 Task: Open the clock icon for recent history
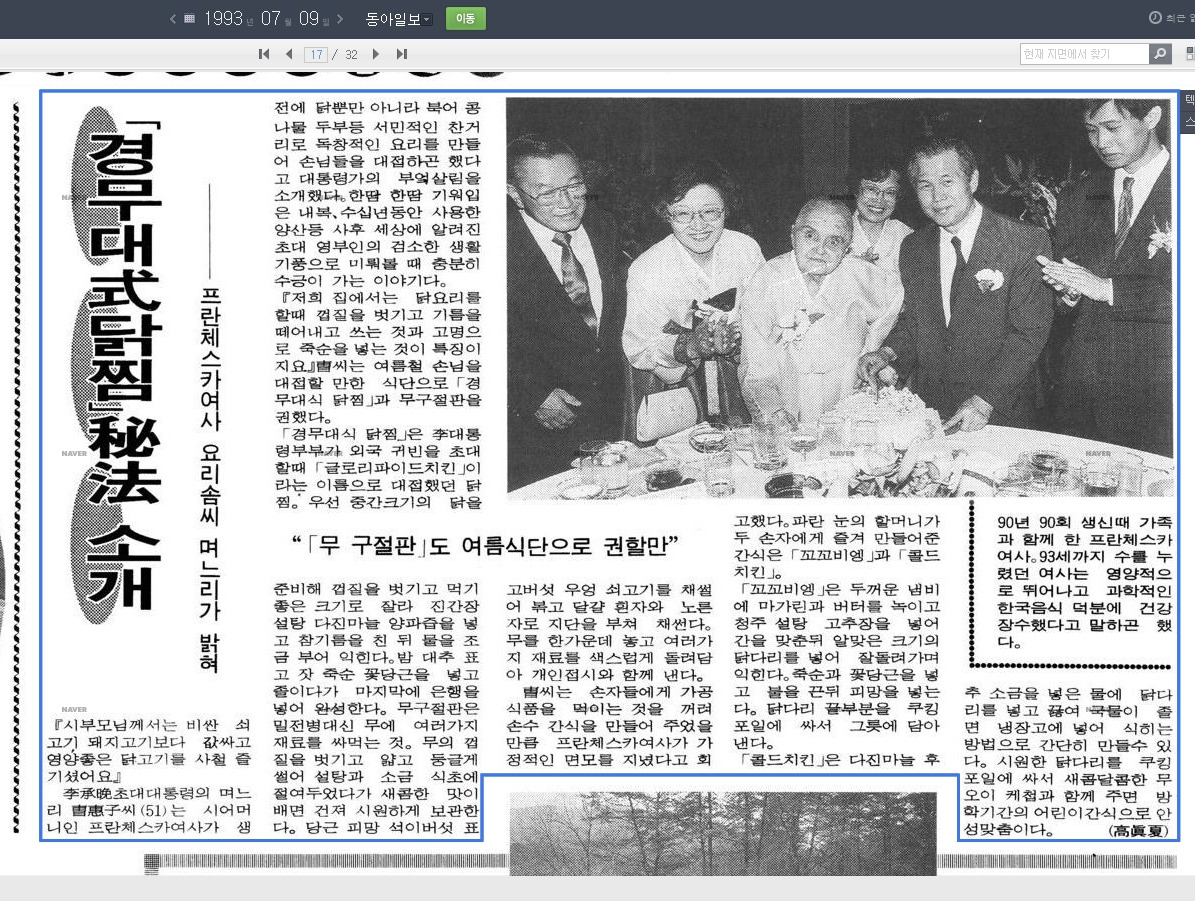pos(1155,18)
